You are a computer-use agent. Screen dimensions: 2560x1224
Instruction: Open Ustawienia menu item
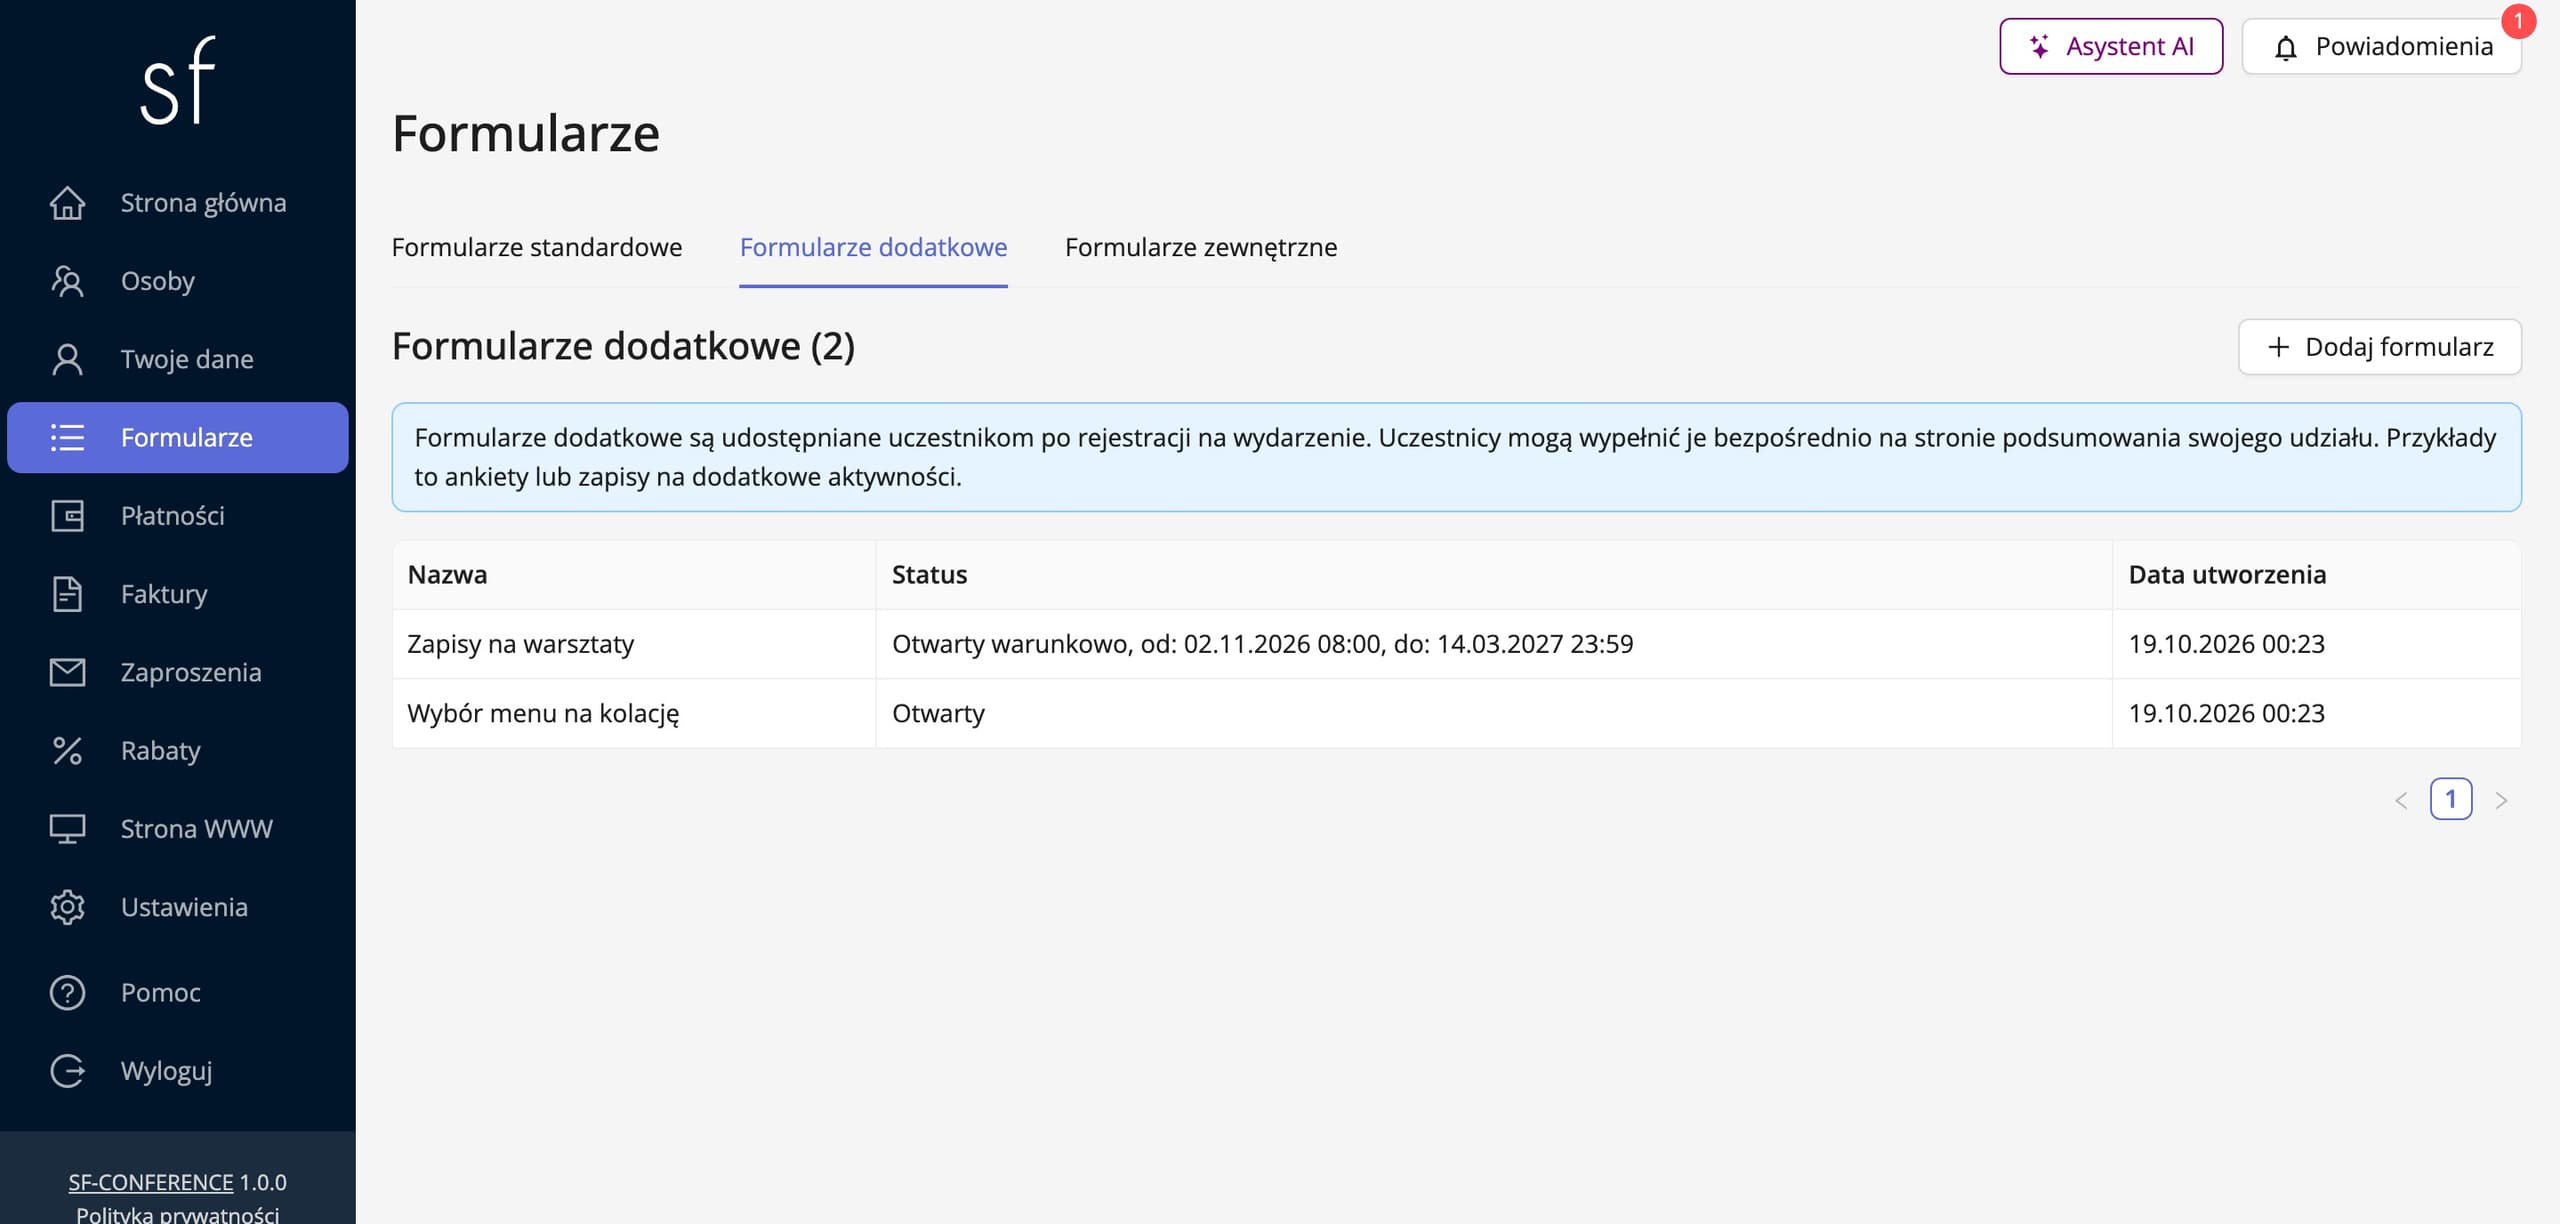click(x=178, y=907)
